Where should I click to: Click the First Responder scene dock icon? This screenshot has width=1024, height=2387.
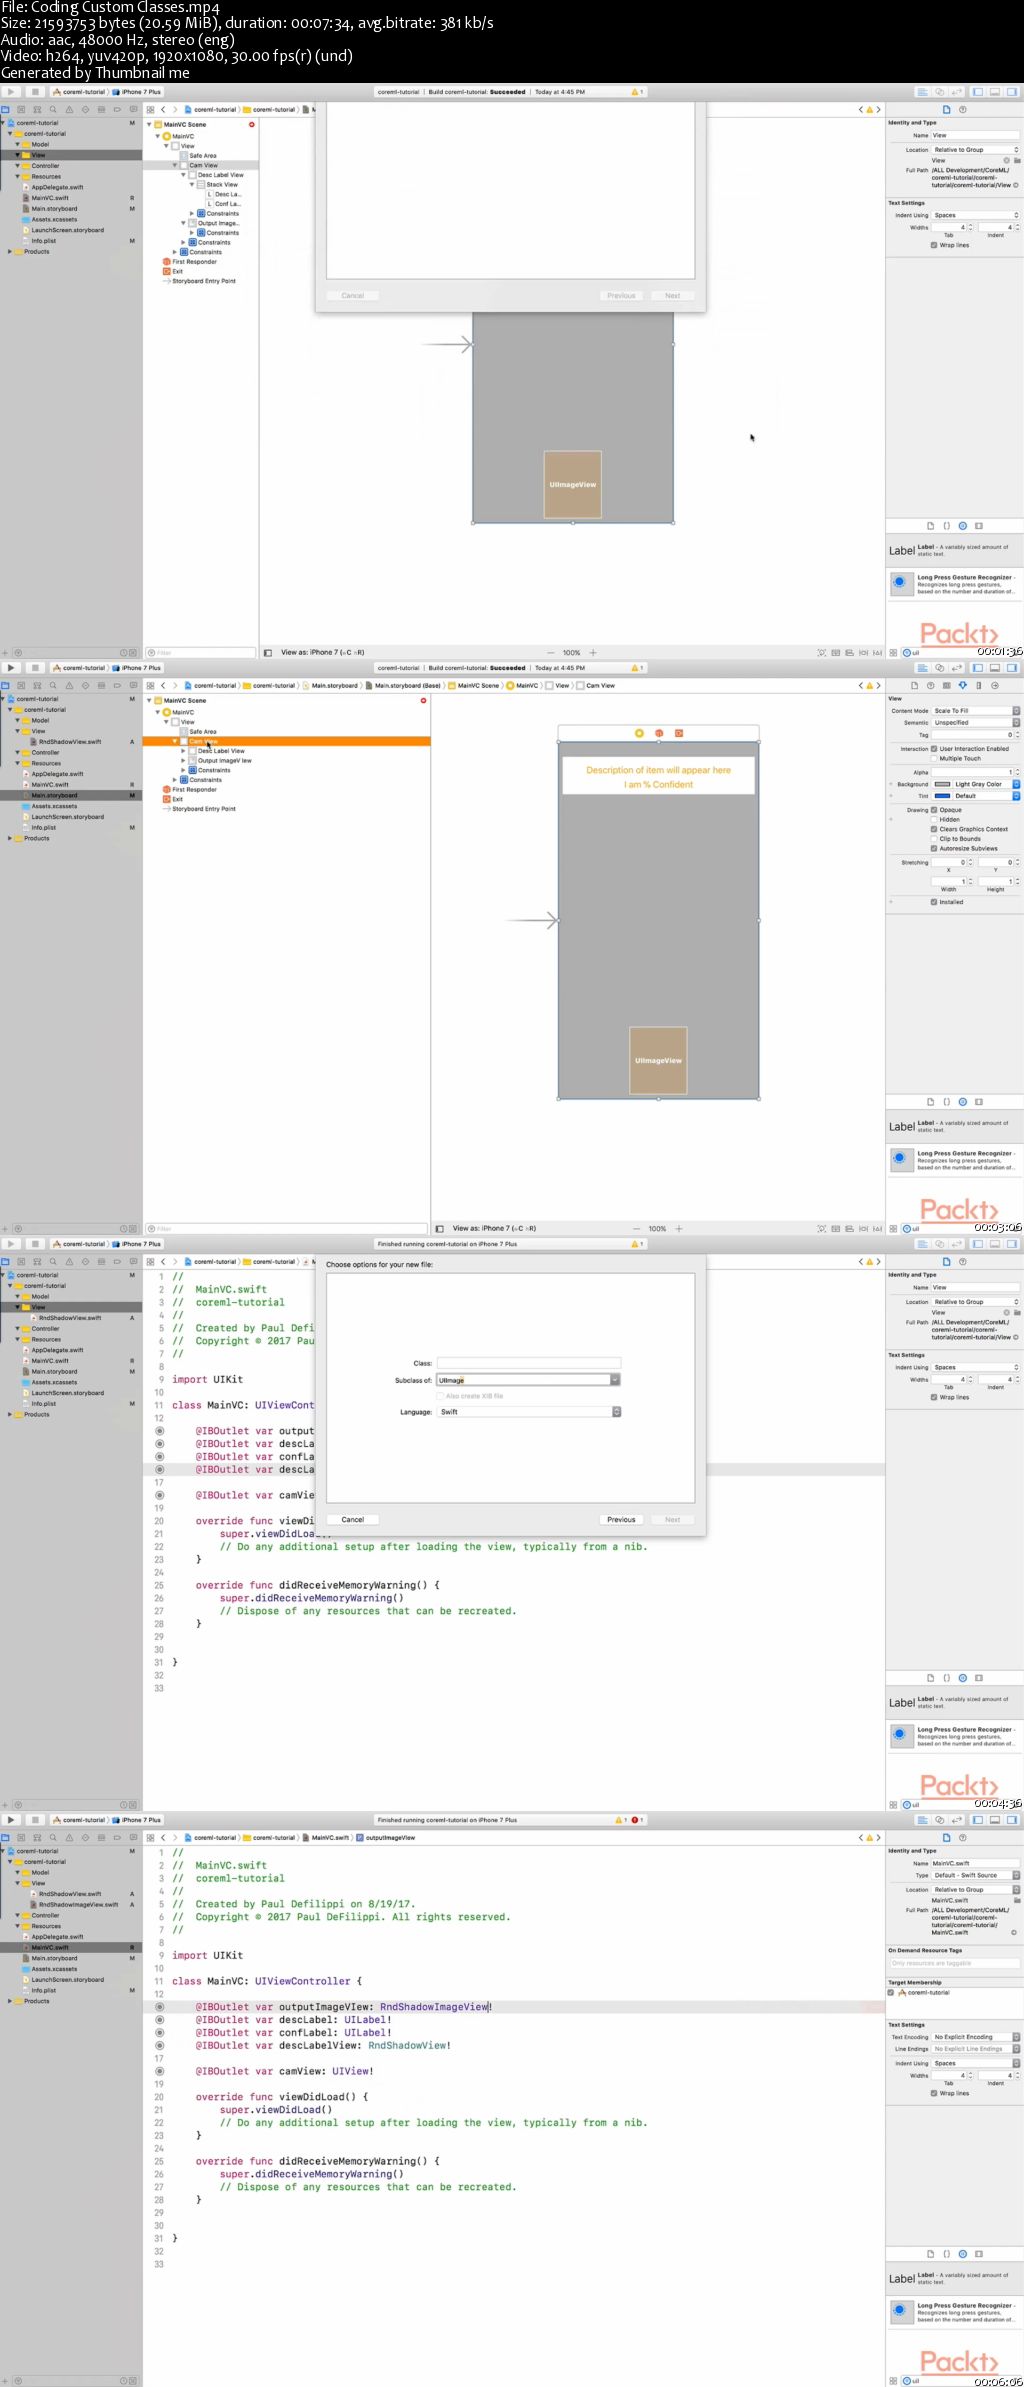(659, 733)
